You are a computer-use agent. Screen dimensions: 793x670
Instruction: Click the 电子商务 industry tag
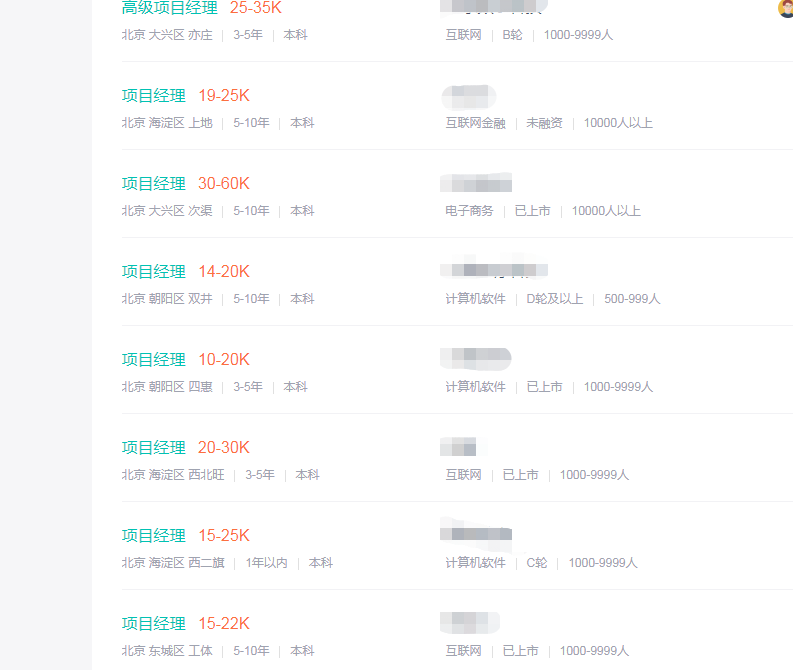(x=469, y=211)
